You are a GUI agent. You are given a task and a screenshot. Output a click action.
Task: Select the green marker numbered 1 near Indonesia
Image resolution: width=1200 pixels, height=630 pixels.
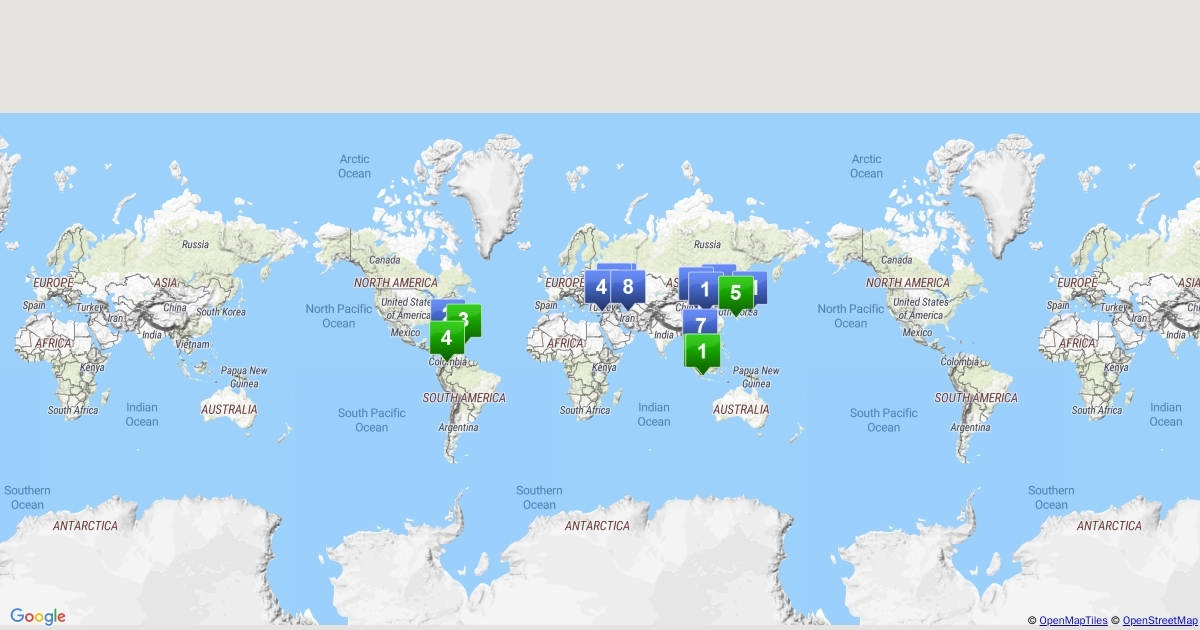(702, 352)
